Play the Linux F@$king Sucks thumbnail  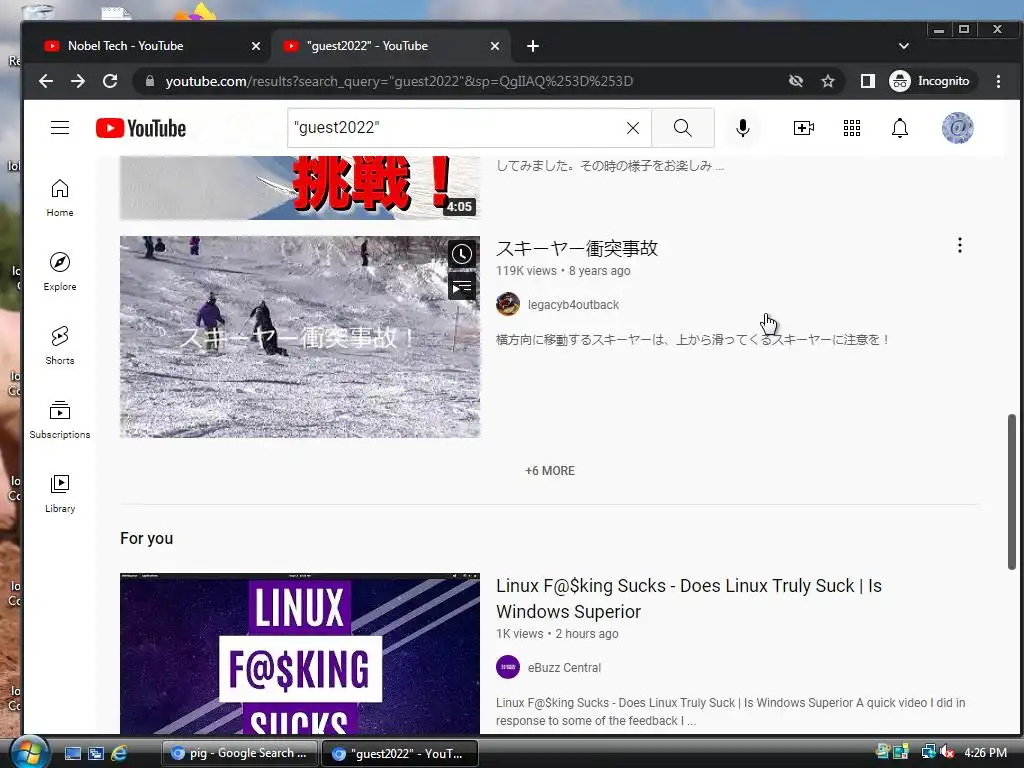click(x=300, y=654)
